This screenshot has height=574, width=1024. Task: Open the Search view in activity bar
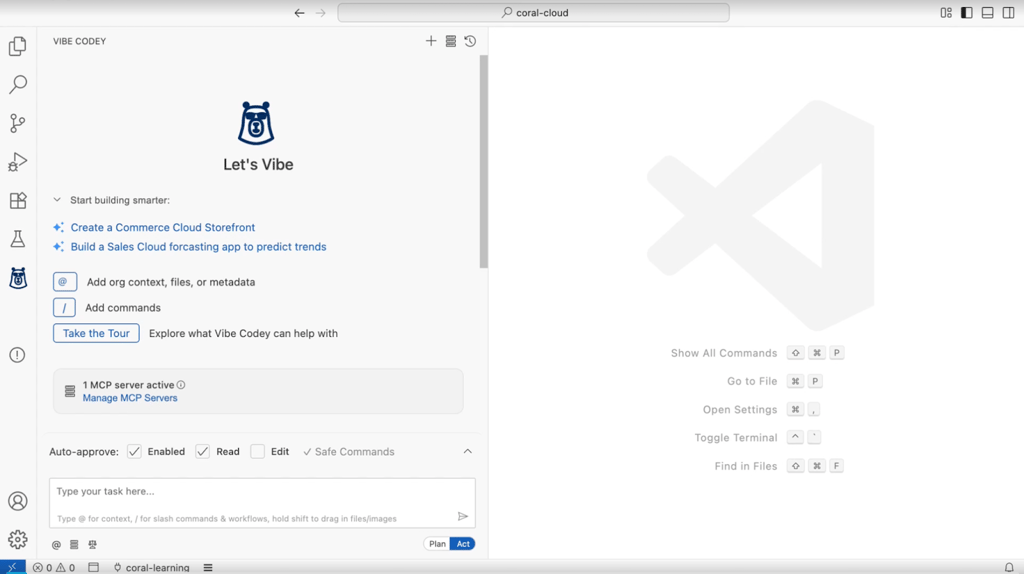click(x=18, y=84)
